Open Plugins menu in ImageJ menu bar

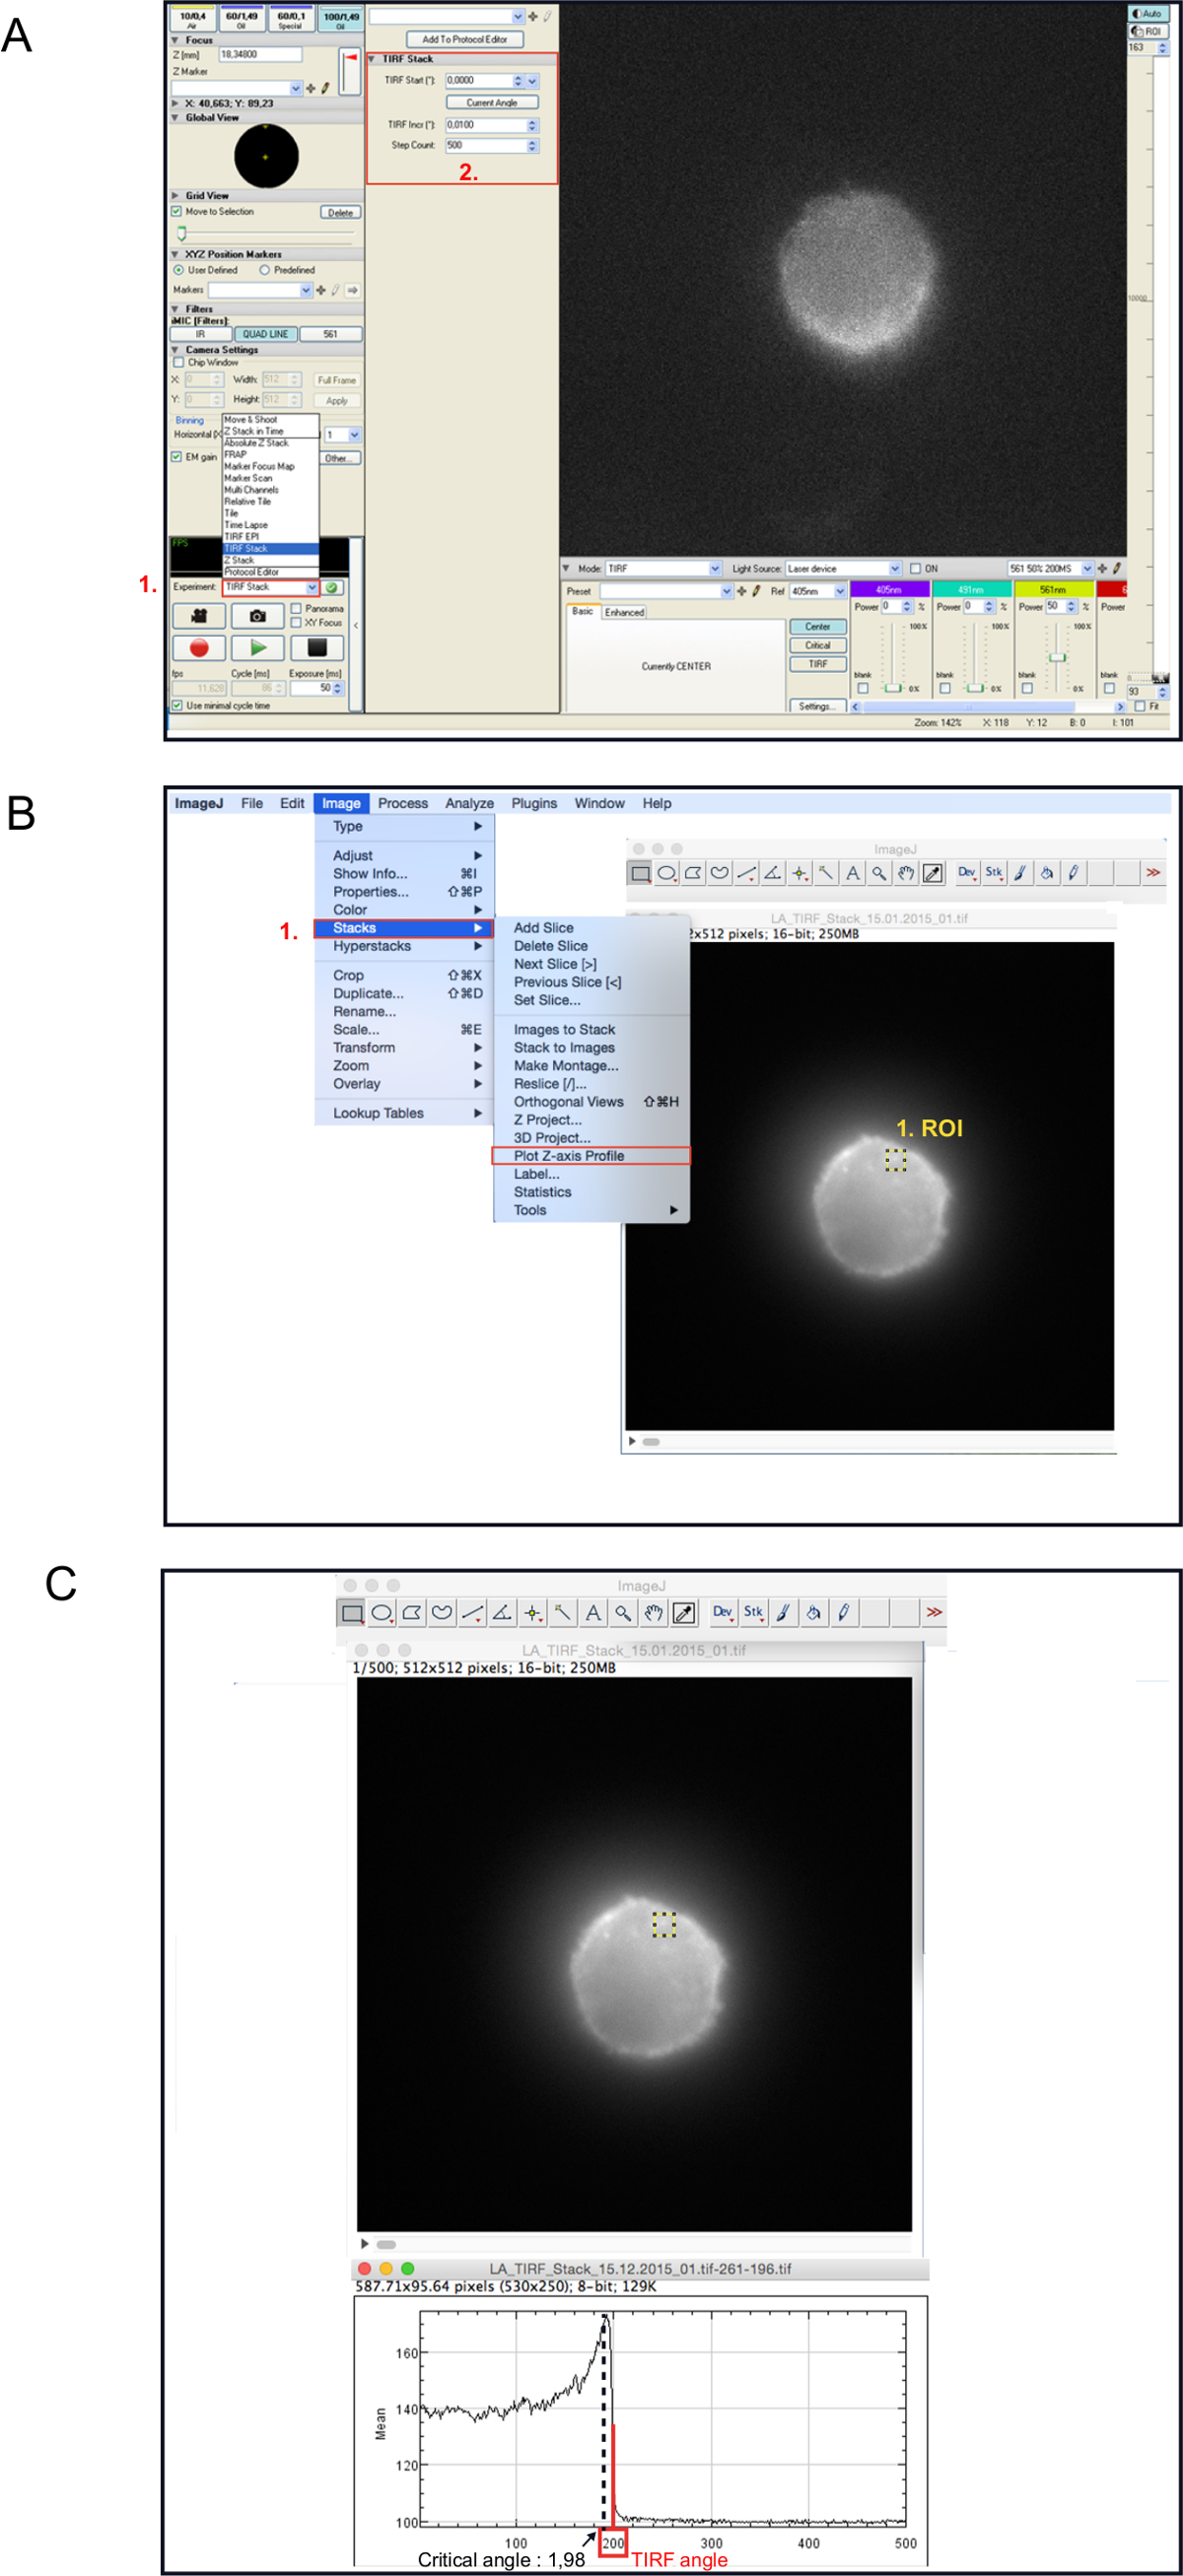(x=535, y=803)
